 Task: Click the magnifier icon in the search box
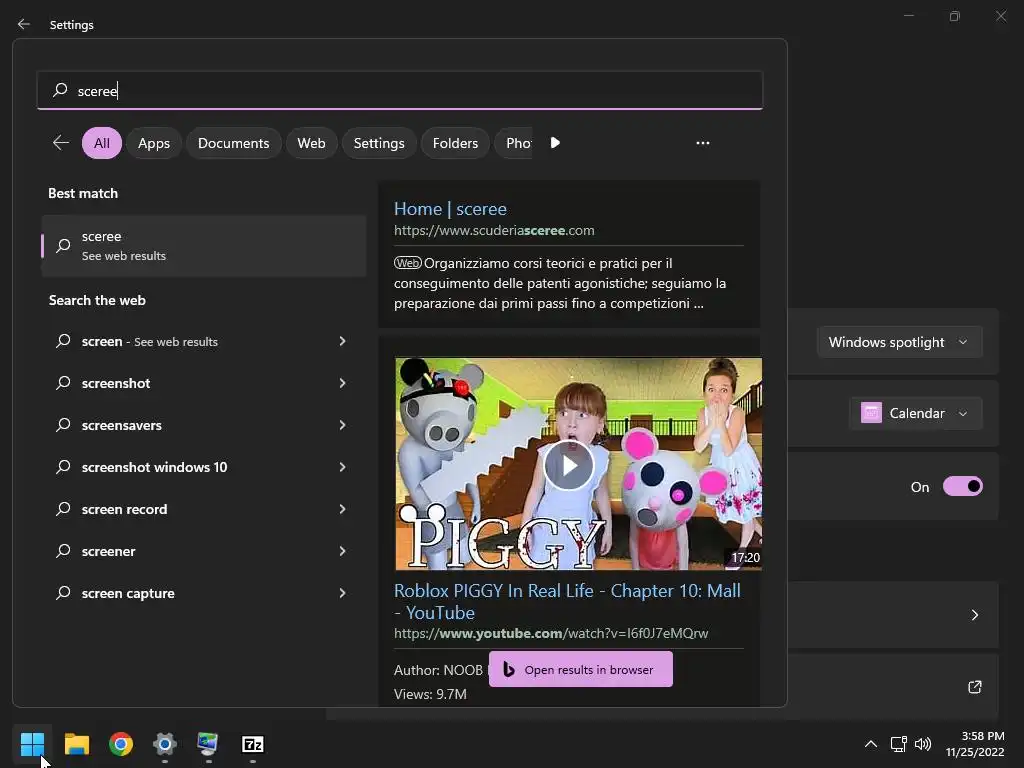60,89
